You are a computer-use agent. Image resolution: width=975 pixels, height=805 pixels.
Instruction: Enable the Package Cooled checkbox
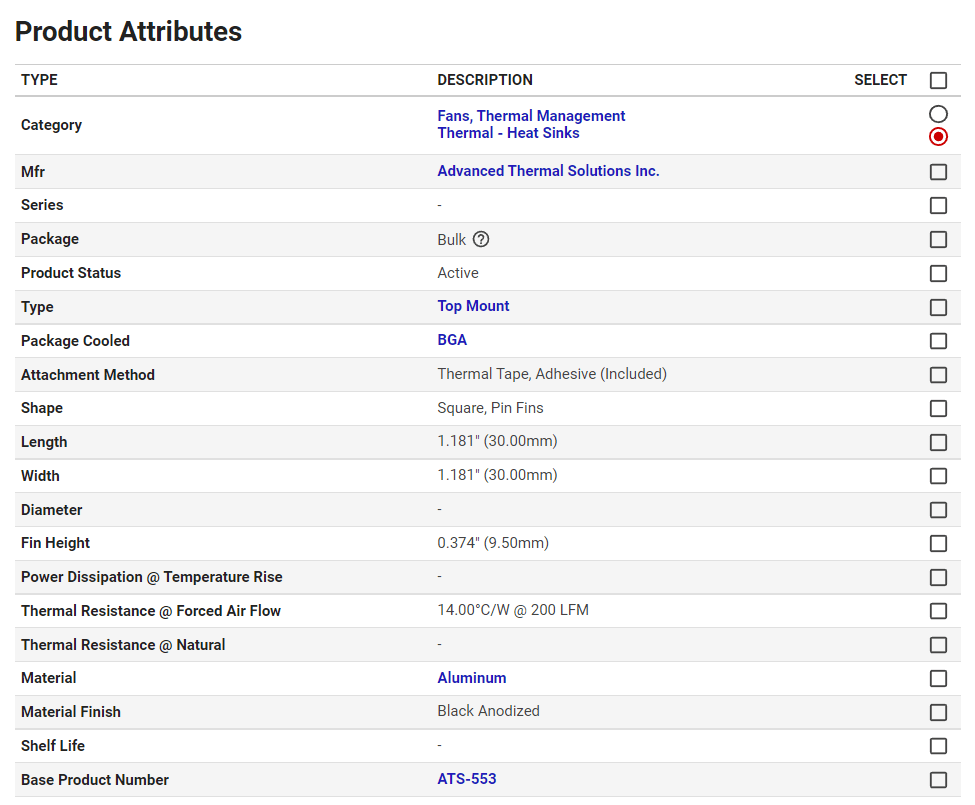coord(938,341)
